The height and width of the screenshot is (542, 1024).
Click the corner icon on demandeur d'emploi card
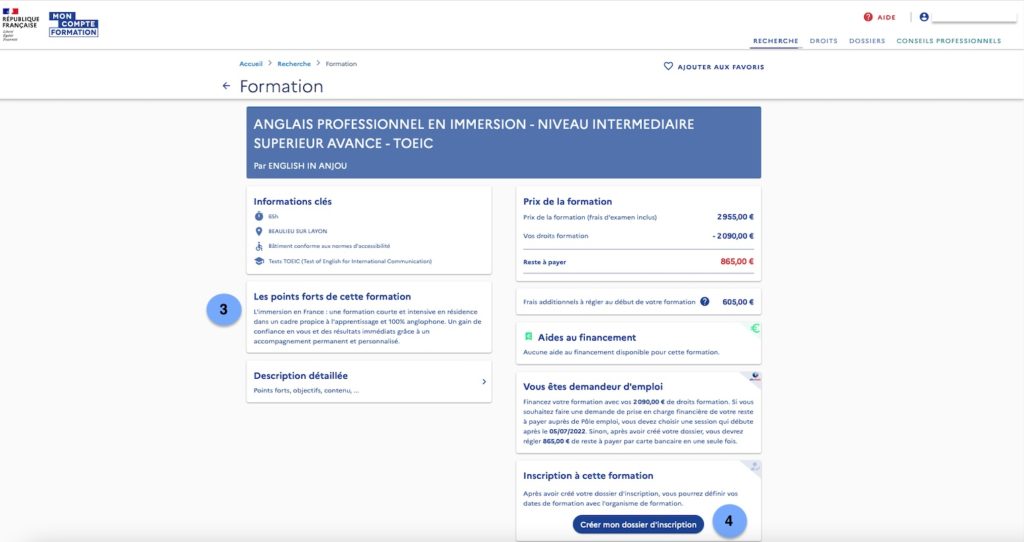click(755, 377)
